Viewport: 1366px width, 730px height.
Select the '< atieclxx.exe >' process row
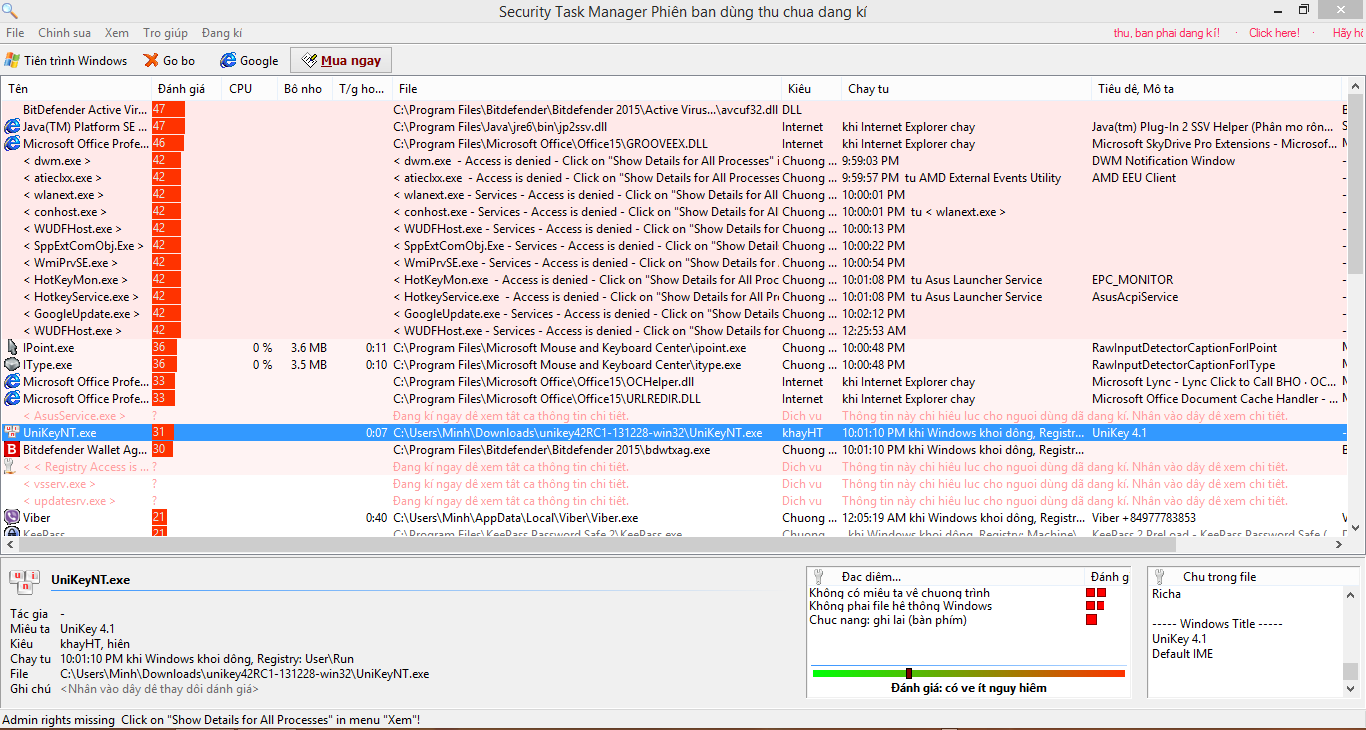tap(674, 178)
